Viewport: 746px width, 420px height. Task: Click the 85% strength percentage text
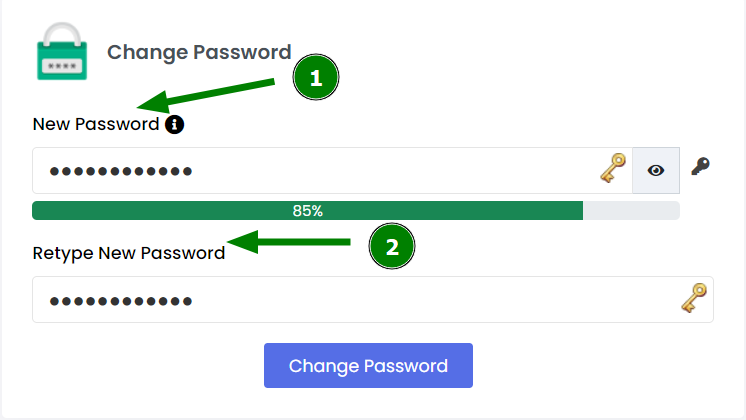click(308, 211)
